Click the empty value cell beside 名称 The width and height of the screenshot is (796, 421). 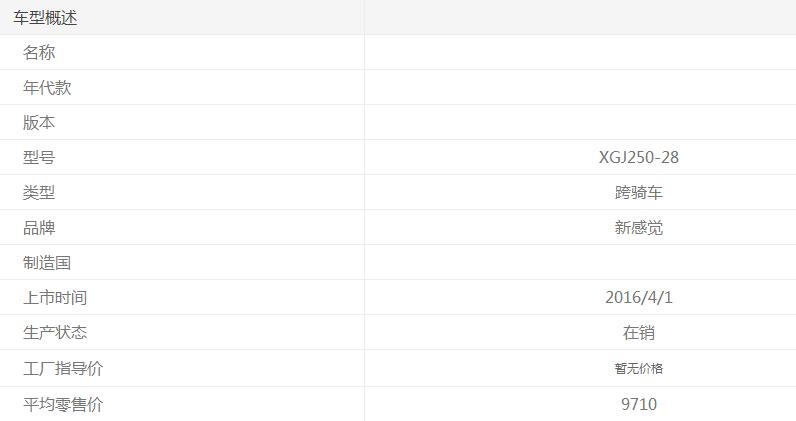pos(580,53)
